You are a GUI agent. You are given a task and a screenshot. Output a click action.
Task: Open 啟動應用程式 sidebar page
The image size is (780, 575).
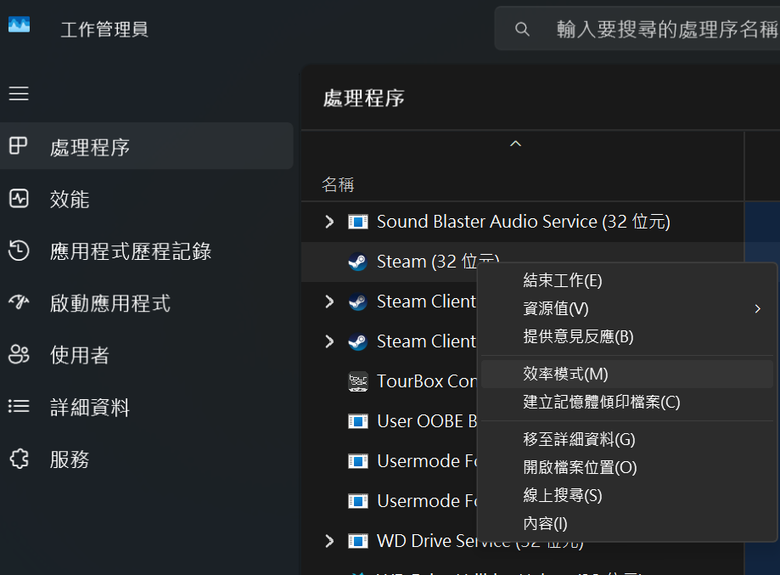pos(146,302)
